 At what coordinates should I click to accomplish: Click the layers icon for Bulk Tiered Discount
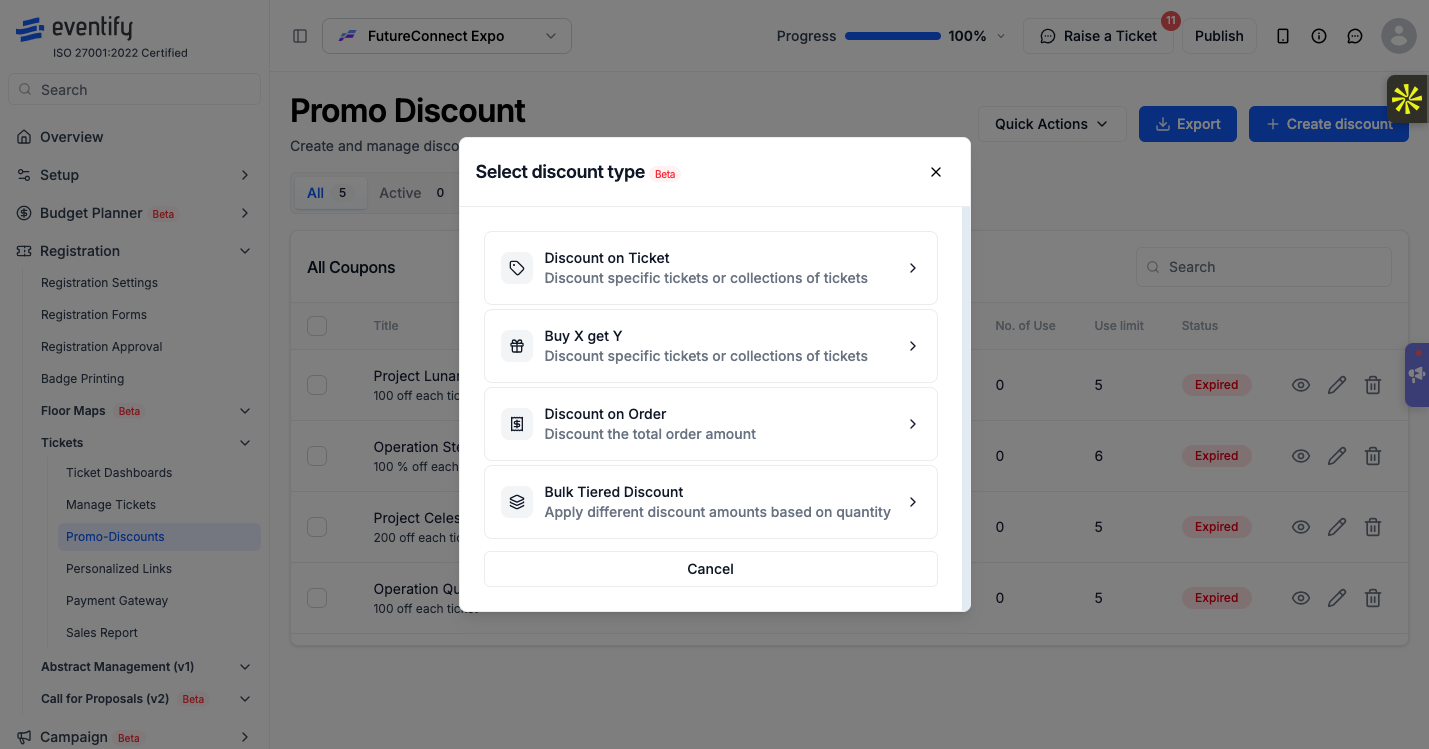click(517, 502)
